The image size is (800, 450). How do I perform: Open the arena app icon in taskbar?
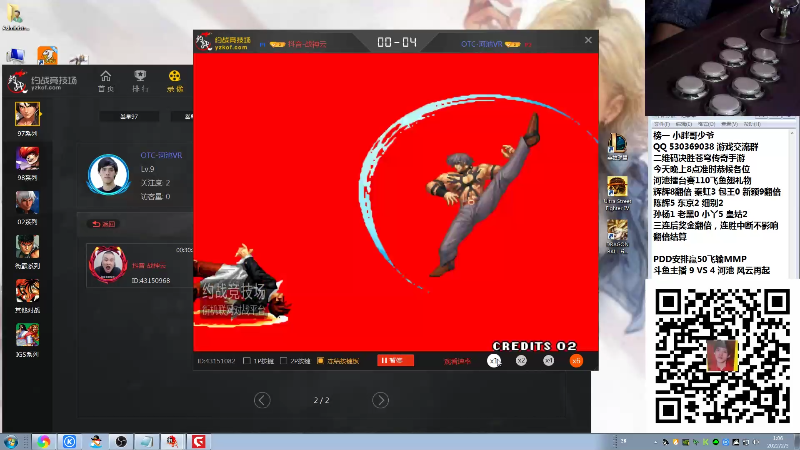pyautogui.click(x=172, y=442)
